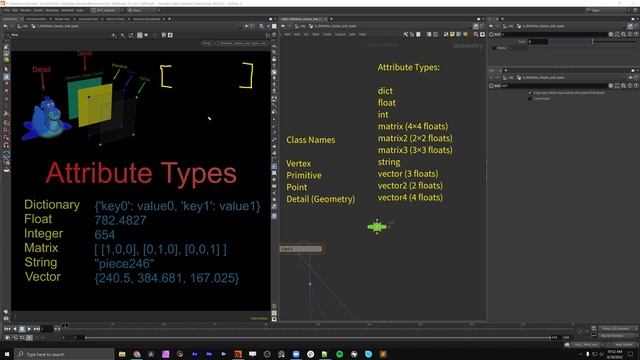This screenshot has width=640, height=360.
Task: Click search icon in upper parameter pane
Action: coord(624,35)
